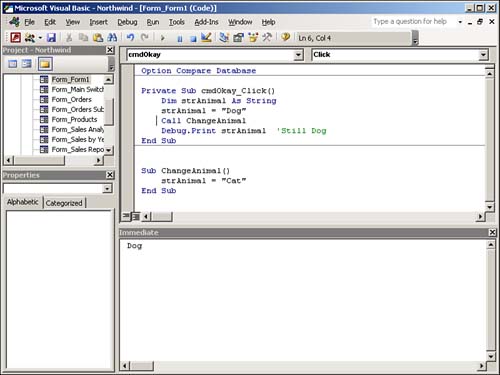Viewport: 500px width, 375px height.
Task: Open the Window menu
Action: tap(240, 22)
